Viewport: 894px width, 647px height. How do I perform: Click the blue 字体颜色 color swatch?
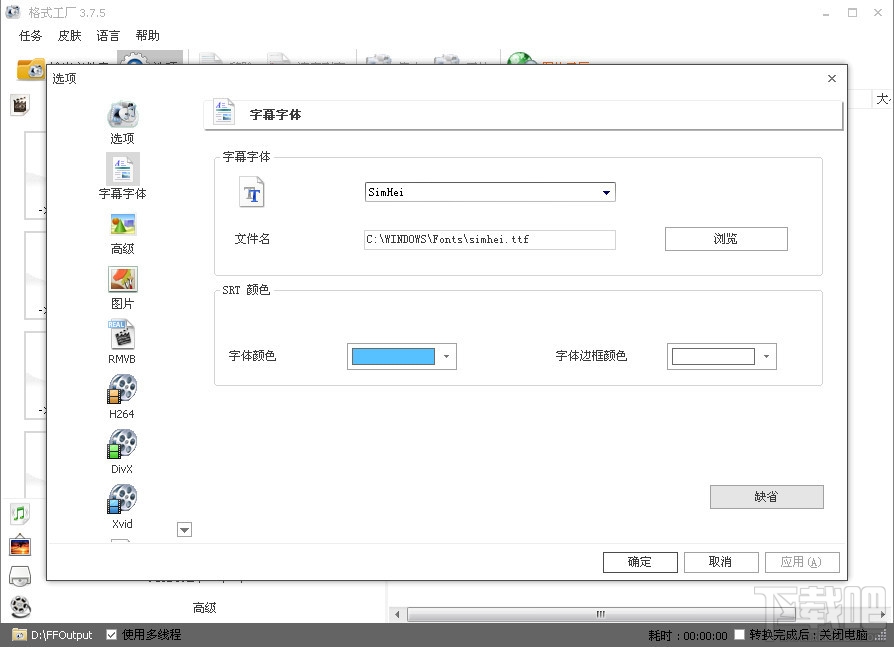coord(394,356)
